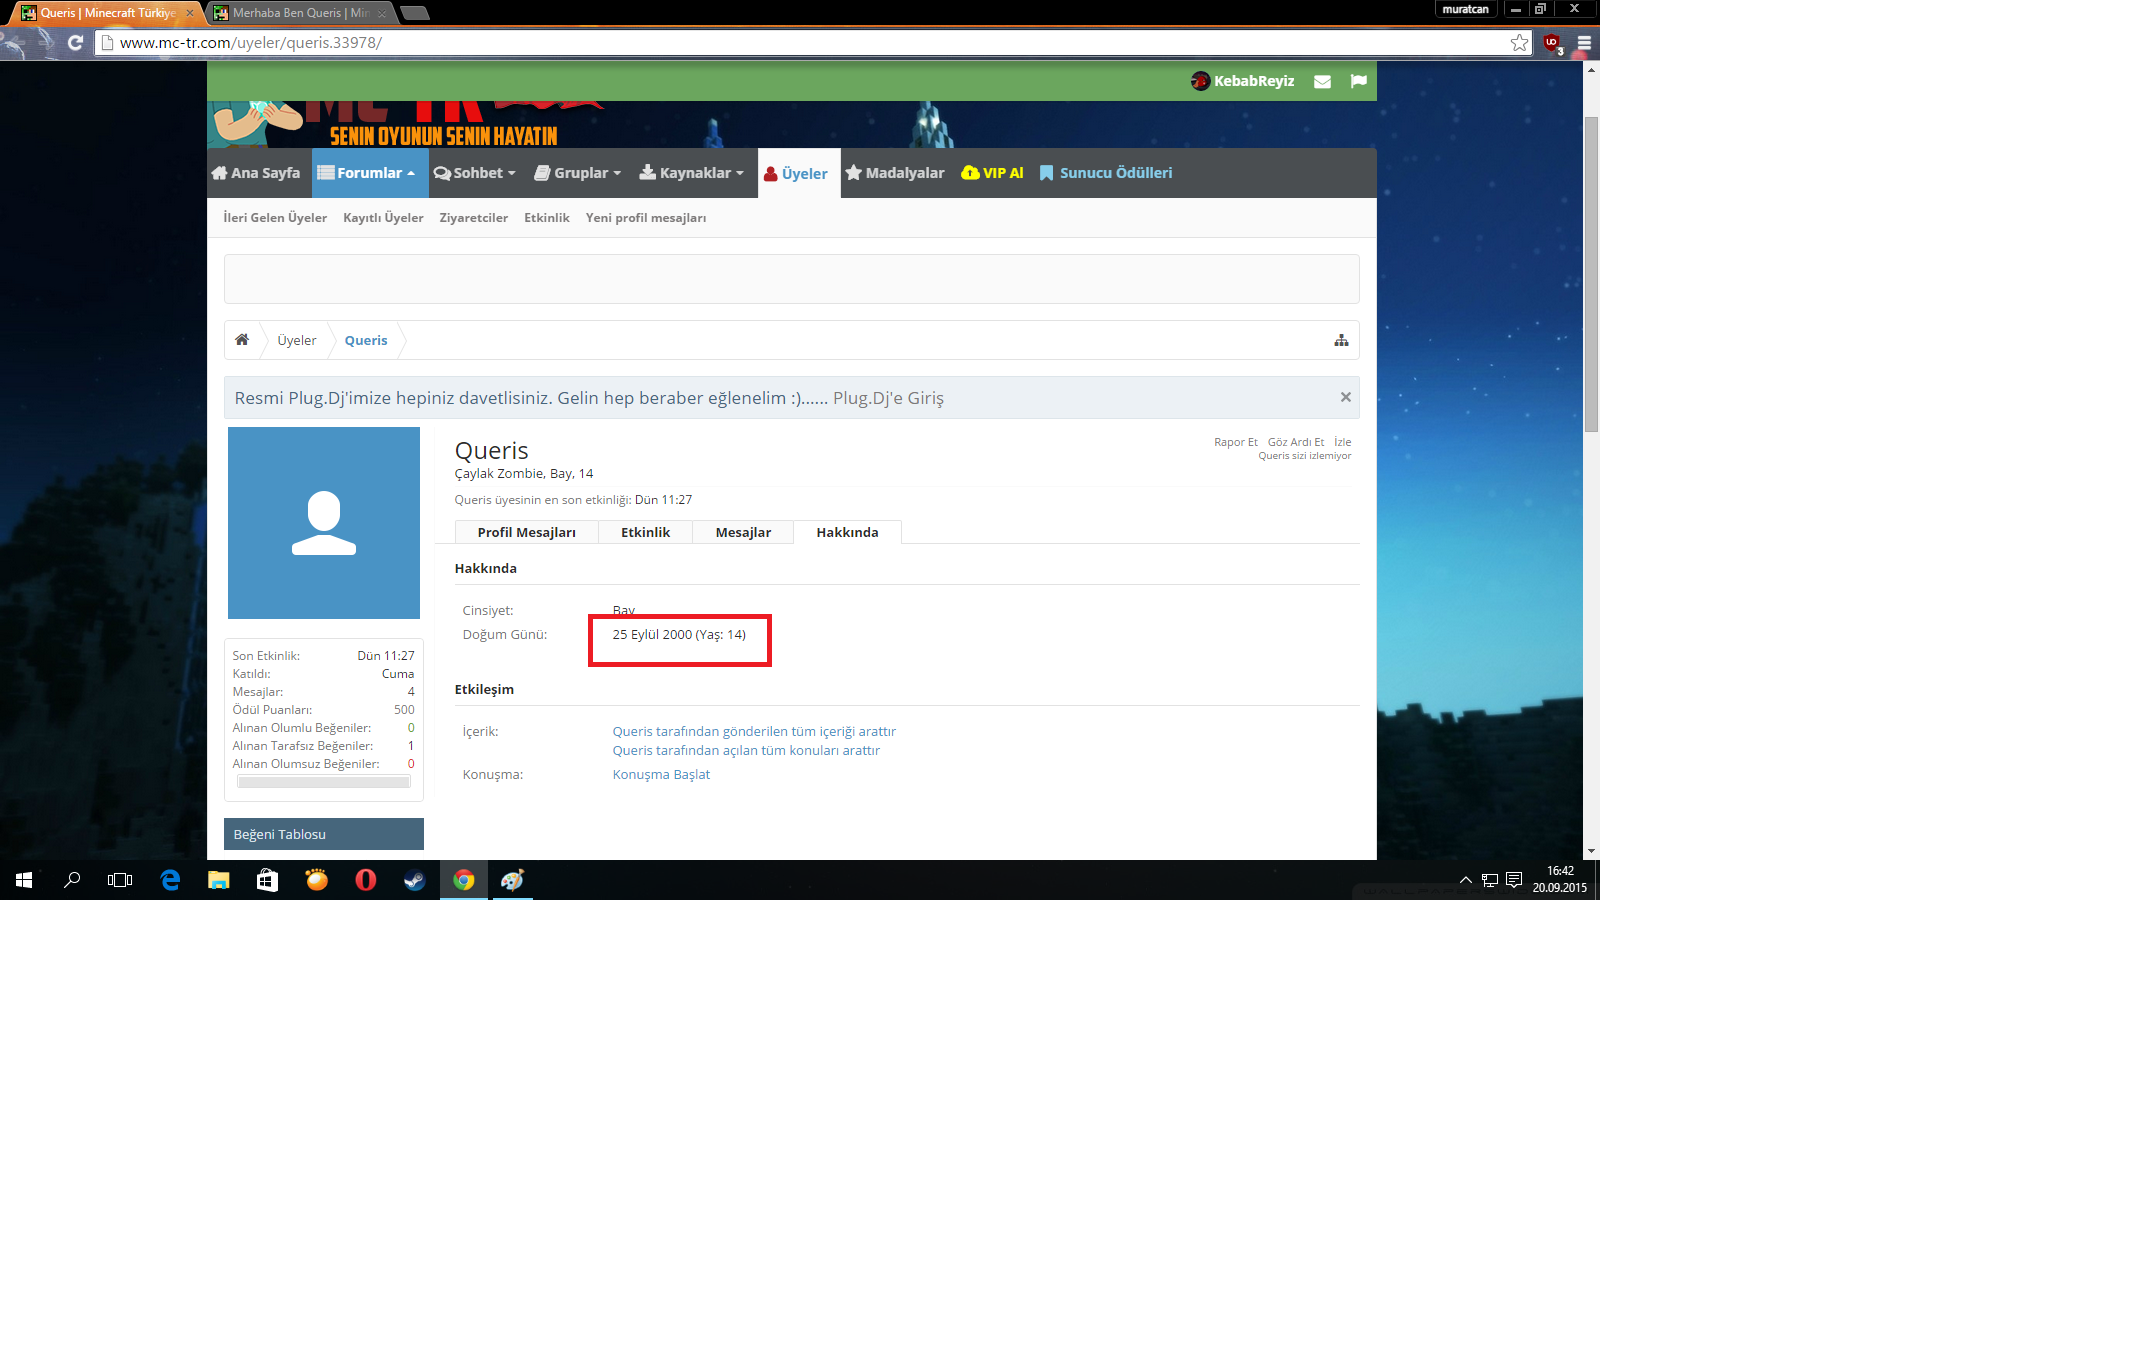Click the browser reload icon

(75, 43)
